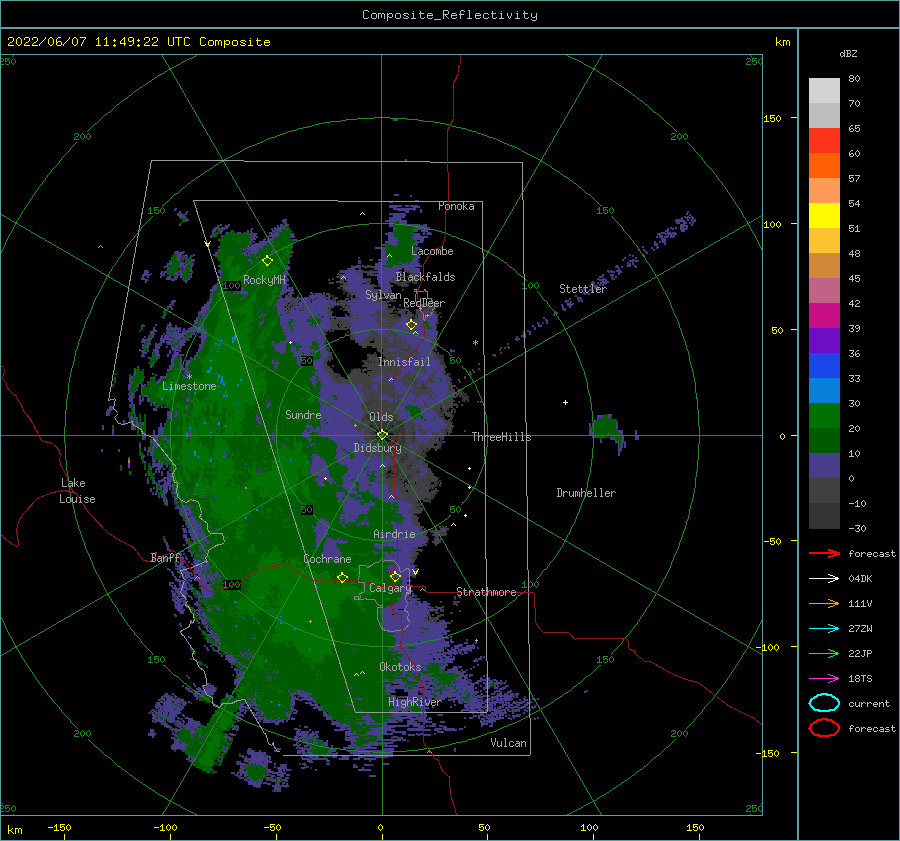Screen dimensions: 900x841
Task: Click the Lake Louise label
Action: pos(77,491)
